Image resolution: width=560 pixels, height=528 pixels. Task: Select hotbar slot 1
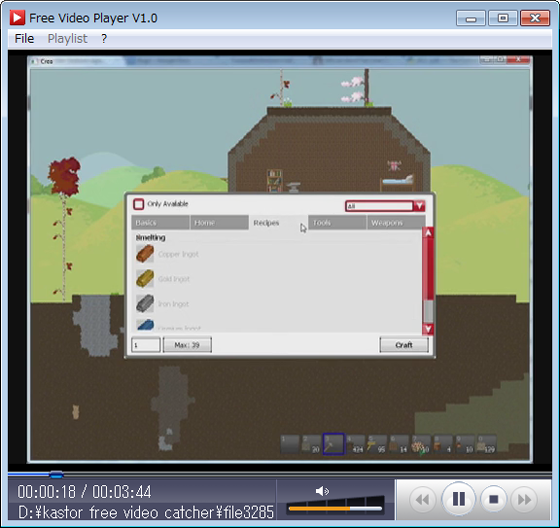click(290, 444)
